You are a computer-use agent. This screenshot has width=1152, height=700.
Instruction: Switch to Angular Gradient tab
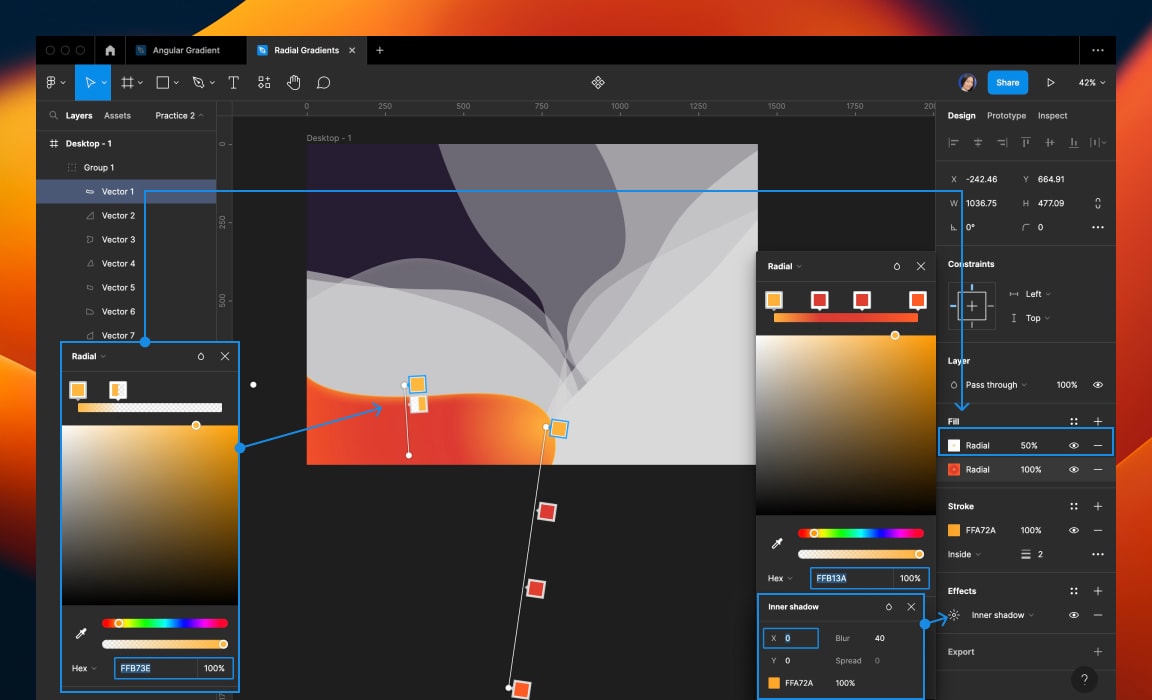[x=185, y=50]
